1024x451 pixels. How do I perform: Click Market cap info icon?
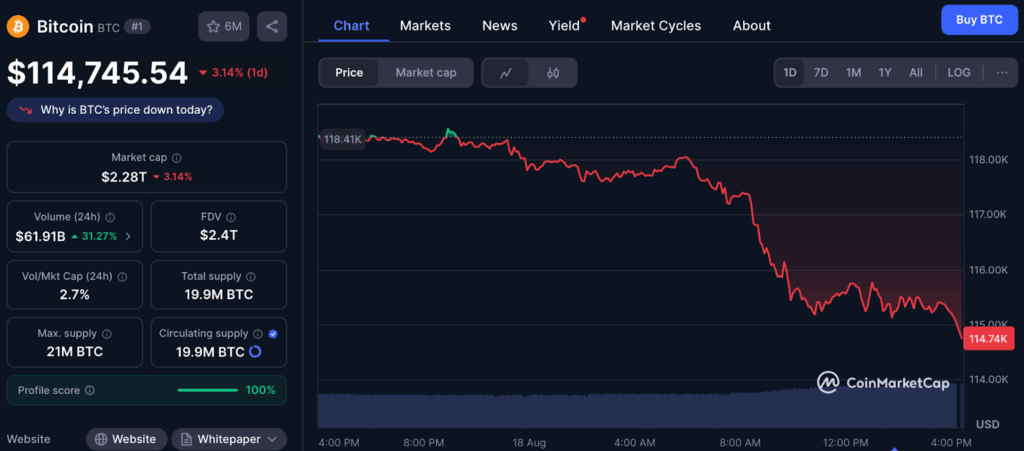177,158
